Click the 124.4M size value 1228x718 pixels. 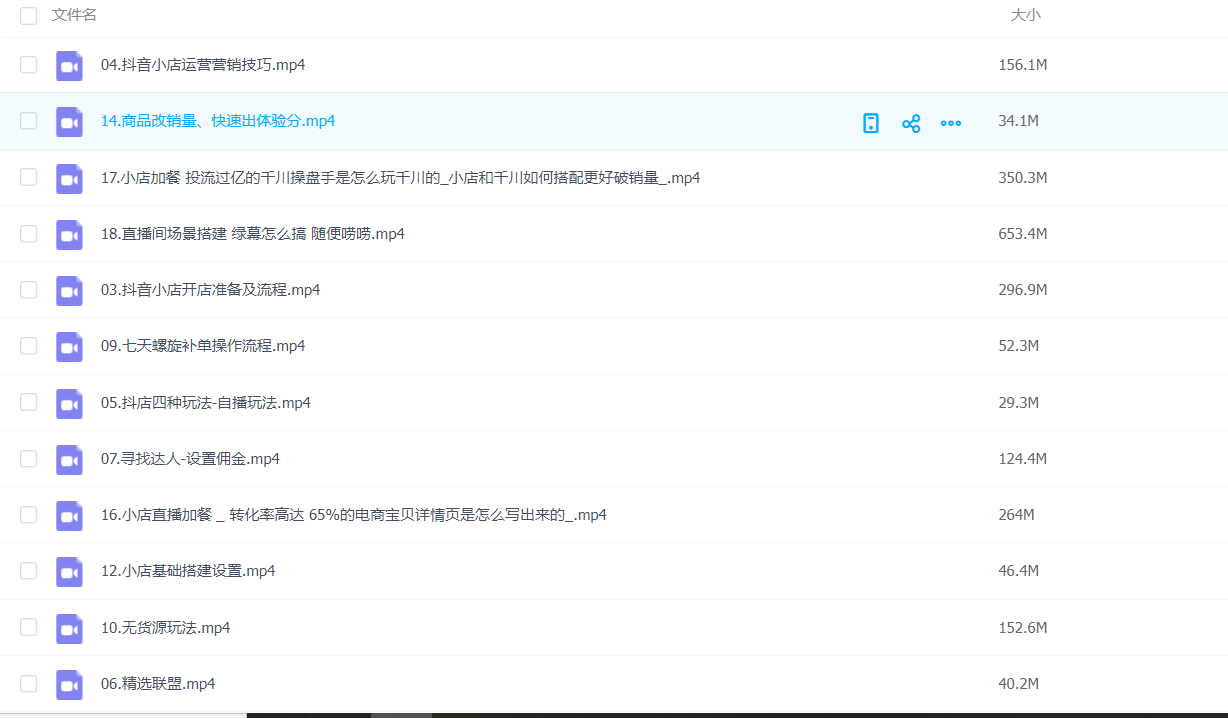[1023, 459]
